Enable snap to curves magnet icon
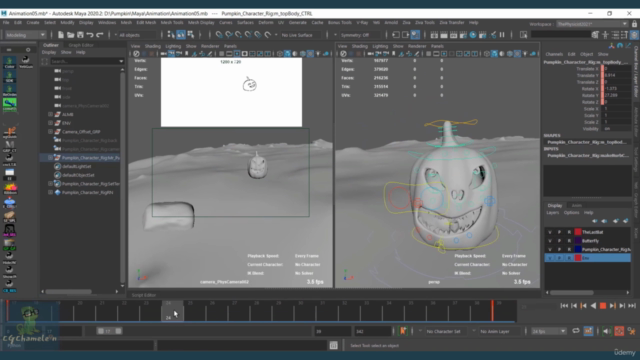640x360 pixels. click(229, 35)
